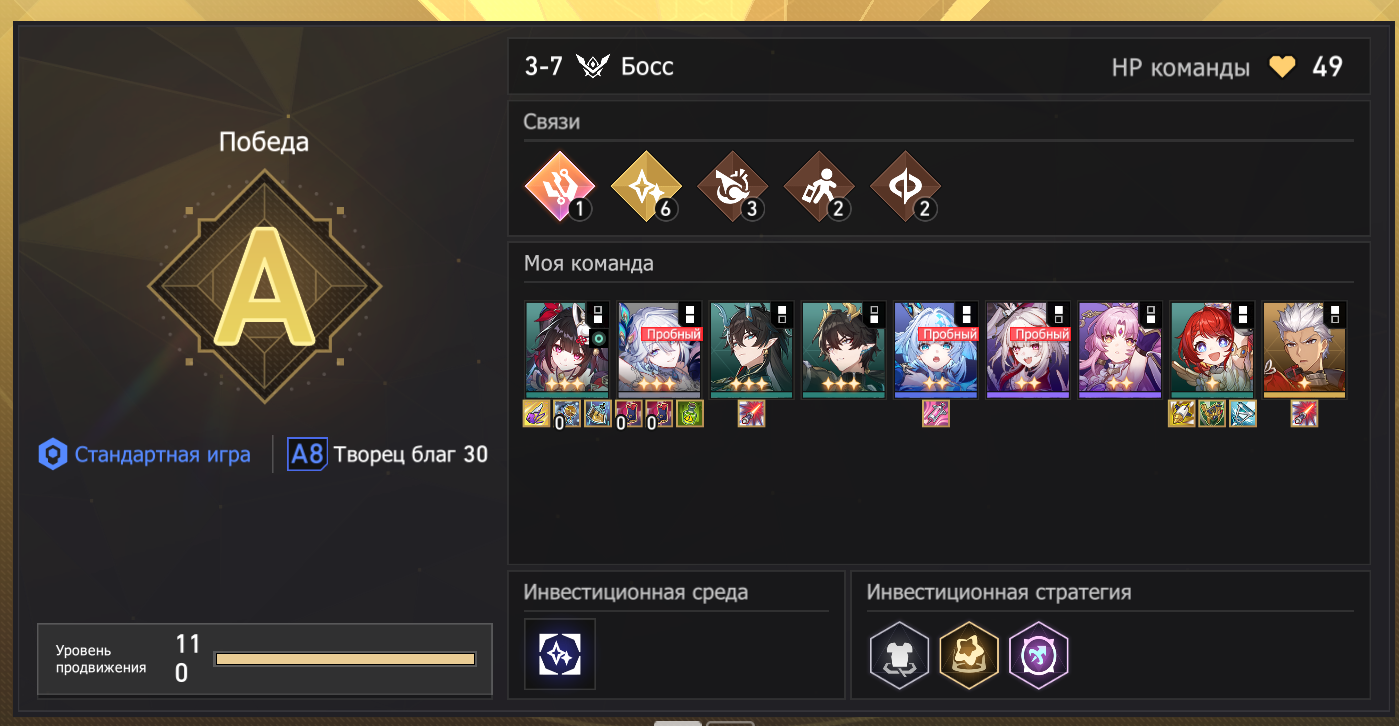1399x726 pixels.
Task: Select the loop-symbol bond icon with count 2
Action: [x=906, y=186]
